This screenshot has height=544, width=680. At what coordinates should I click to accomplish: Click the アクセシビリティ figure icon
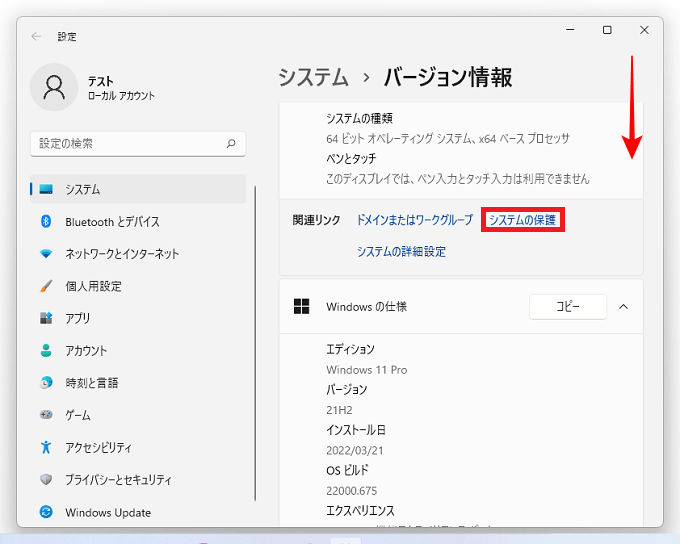[46, 447]
